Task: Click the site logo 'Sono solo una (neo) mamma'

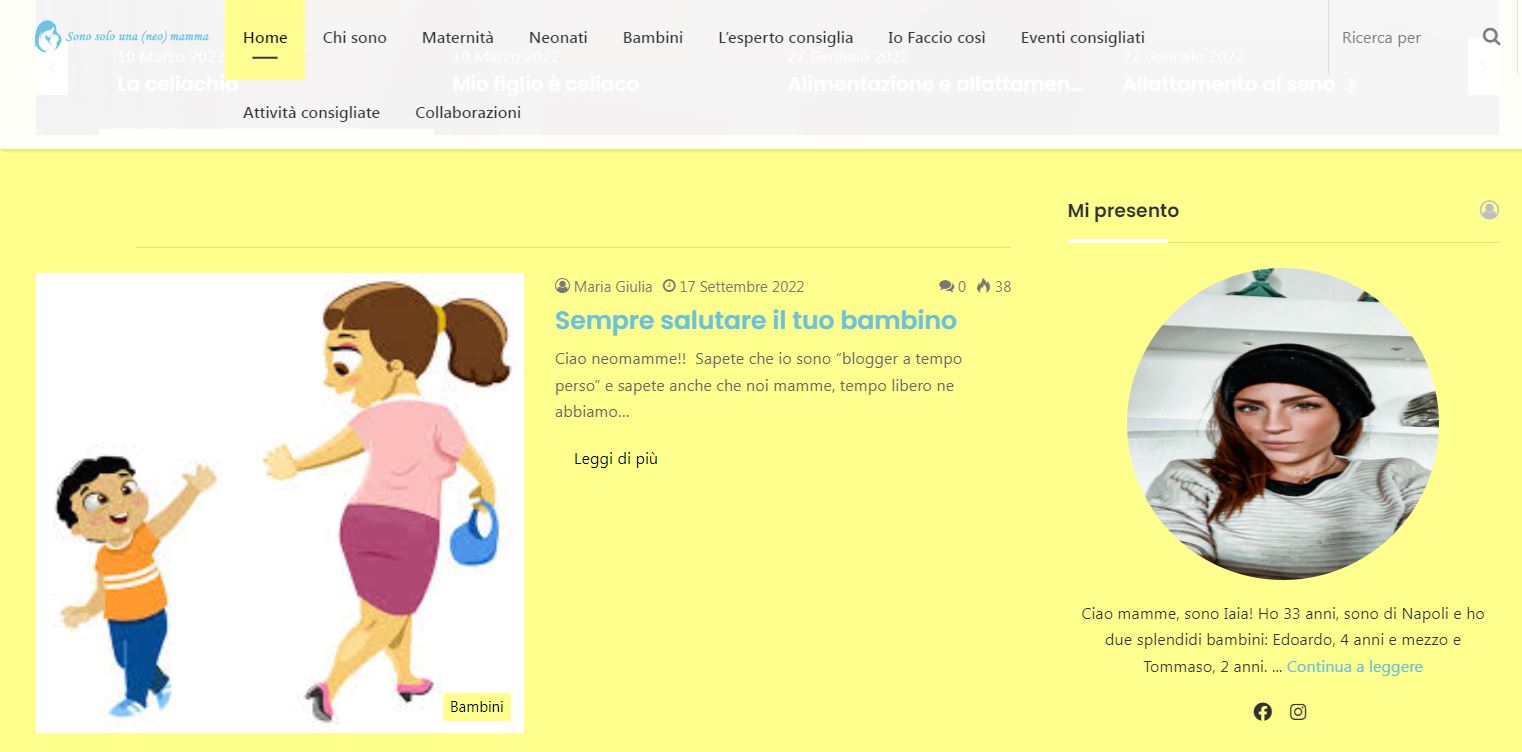Action: coord(122,37)
